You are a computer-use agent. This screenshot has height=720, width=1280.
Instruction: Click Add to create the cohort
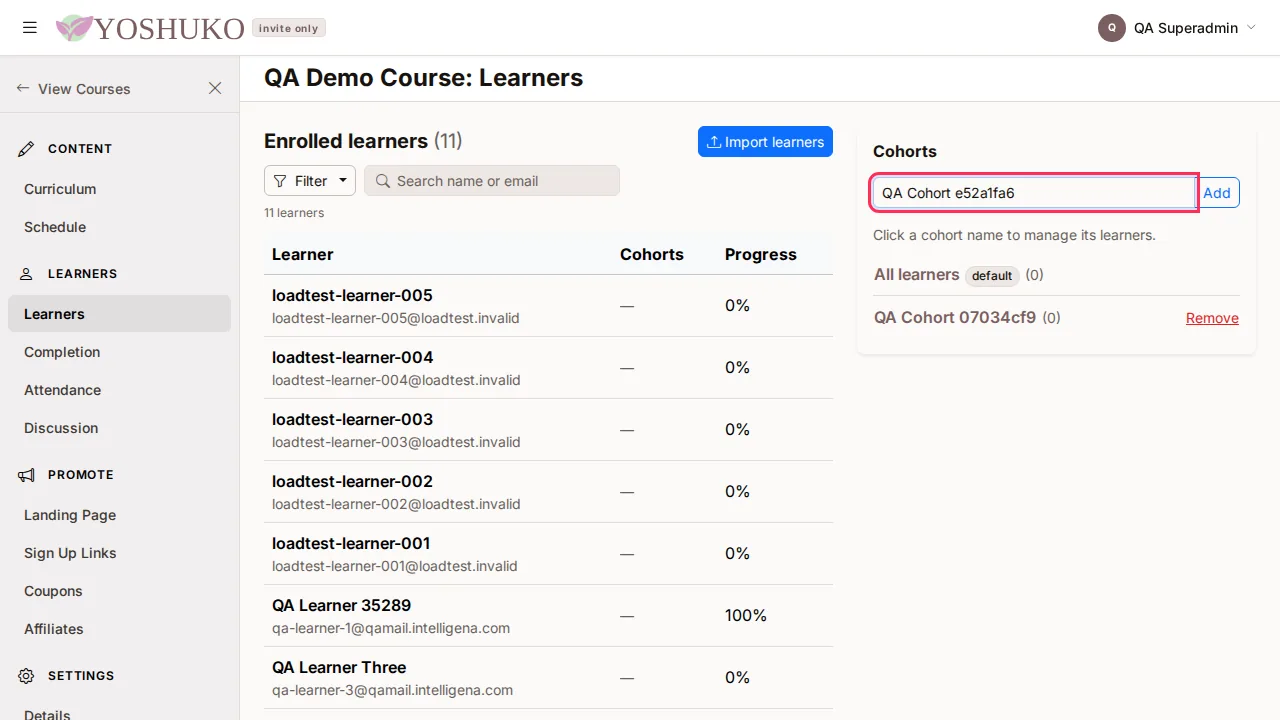tap(1217, 193)
